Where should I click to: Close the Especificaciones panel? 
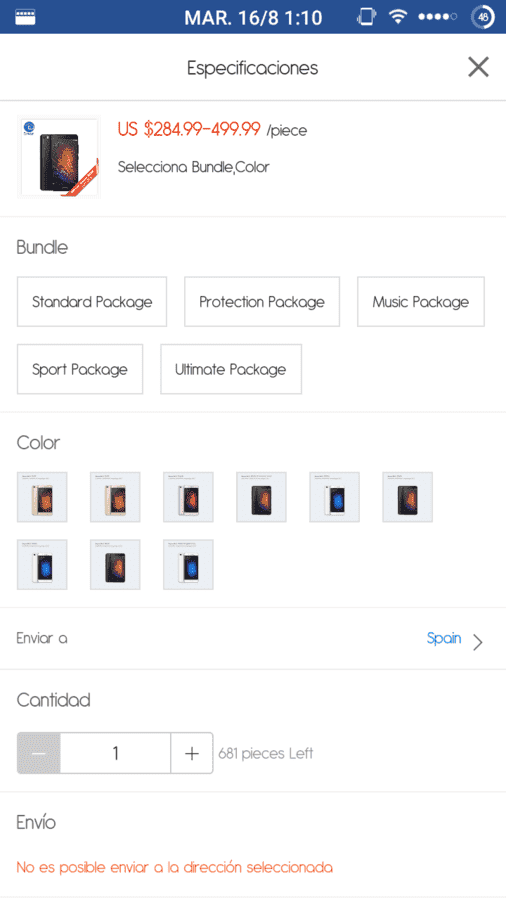point(478,67)
